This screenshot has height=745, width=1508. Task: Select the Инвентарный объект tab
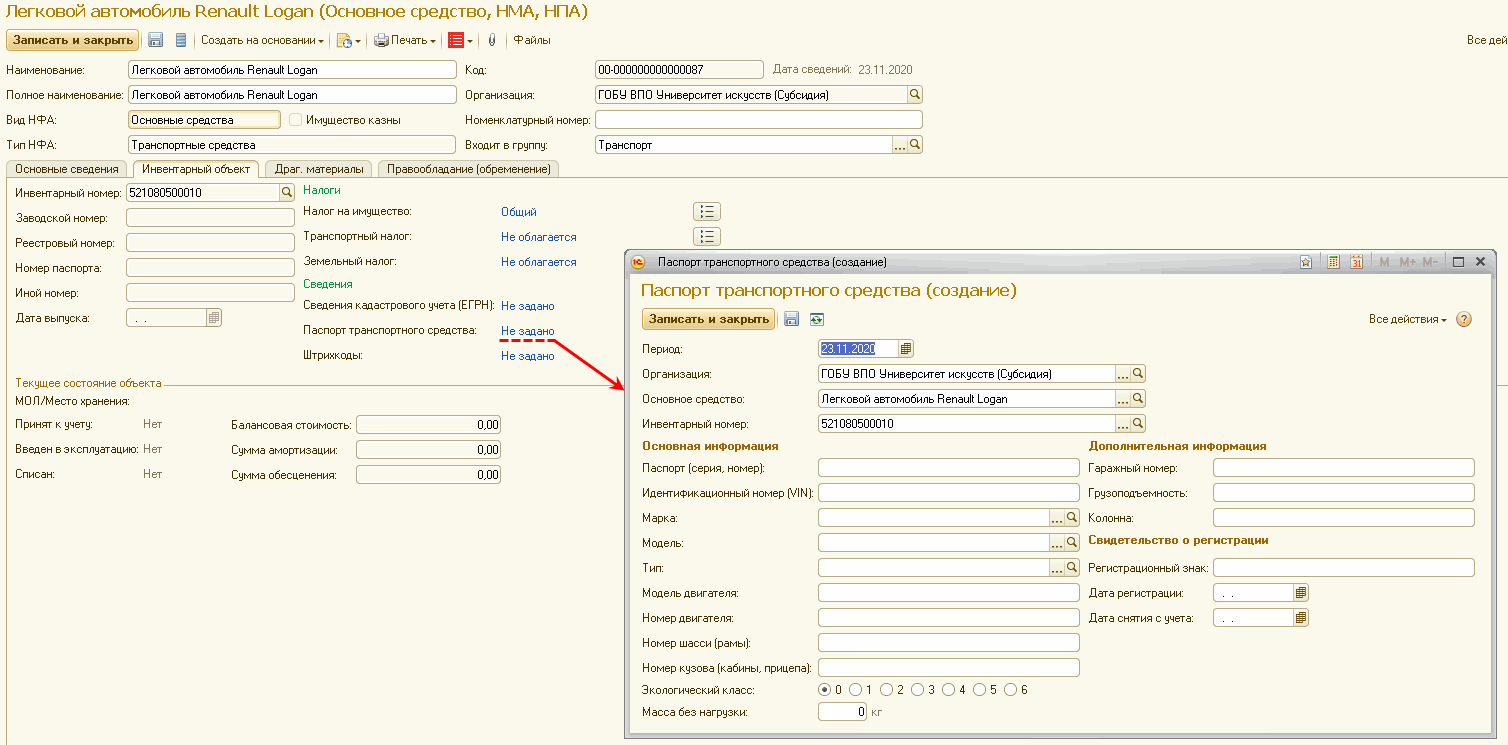196,169
